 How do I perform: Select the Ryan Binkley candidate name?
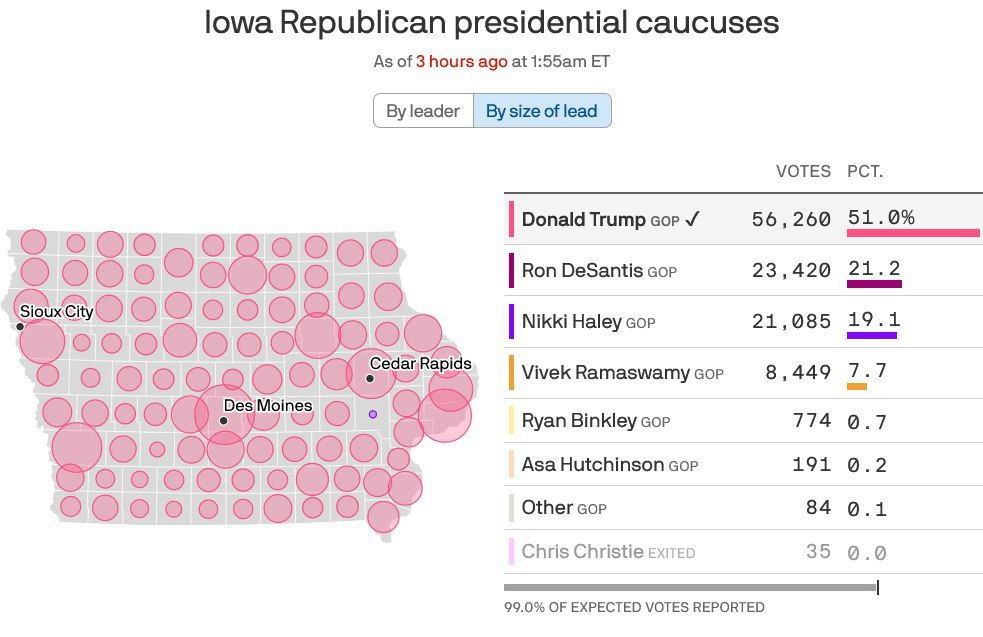[x=579, y=421]
